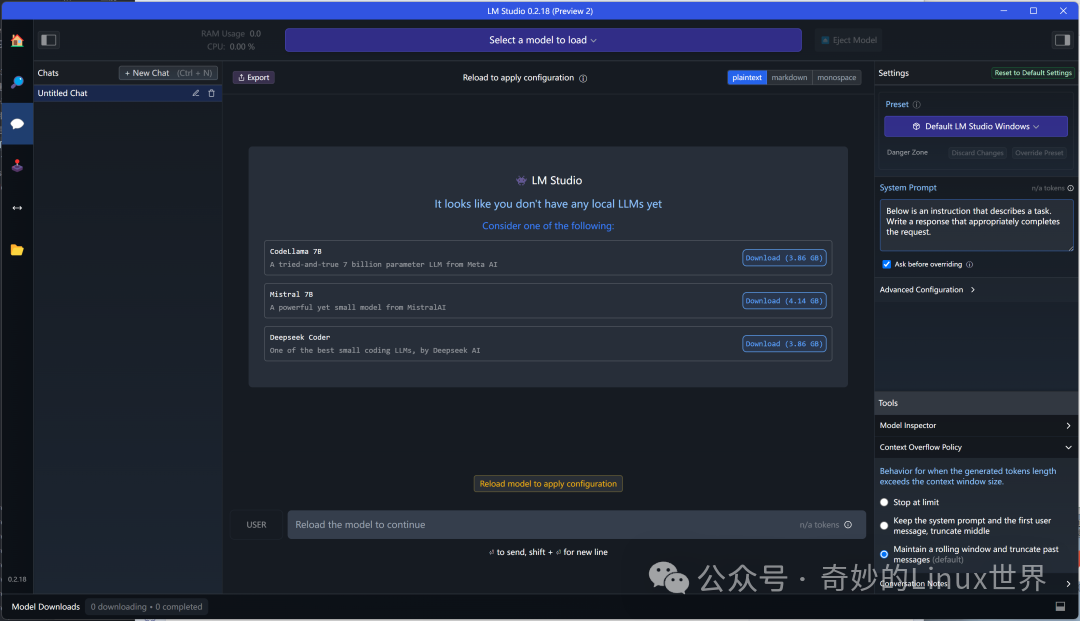This screenshot has width=1080, height=621.
Task: Expand Advanced Configuration
Action: [x=927, y=290]
